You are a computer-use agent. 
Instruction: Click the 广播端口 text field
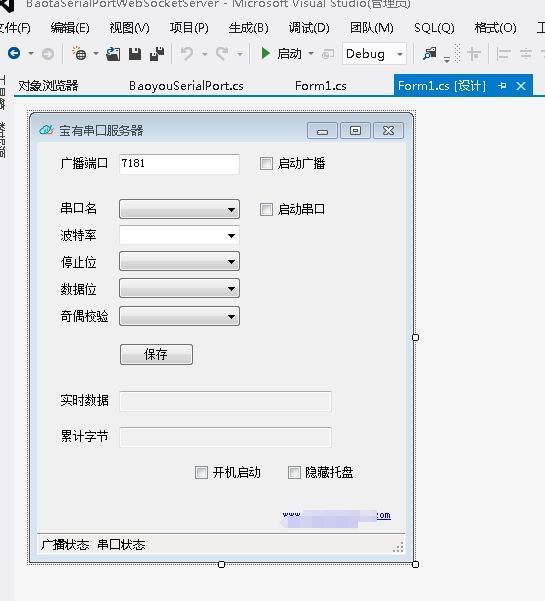[179, 164]
